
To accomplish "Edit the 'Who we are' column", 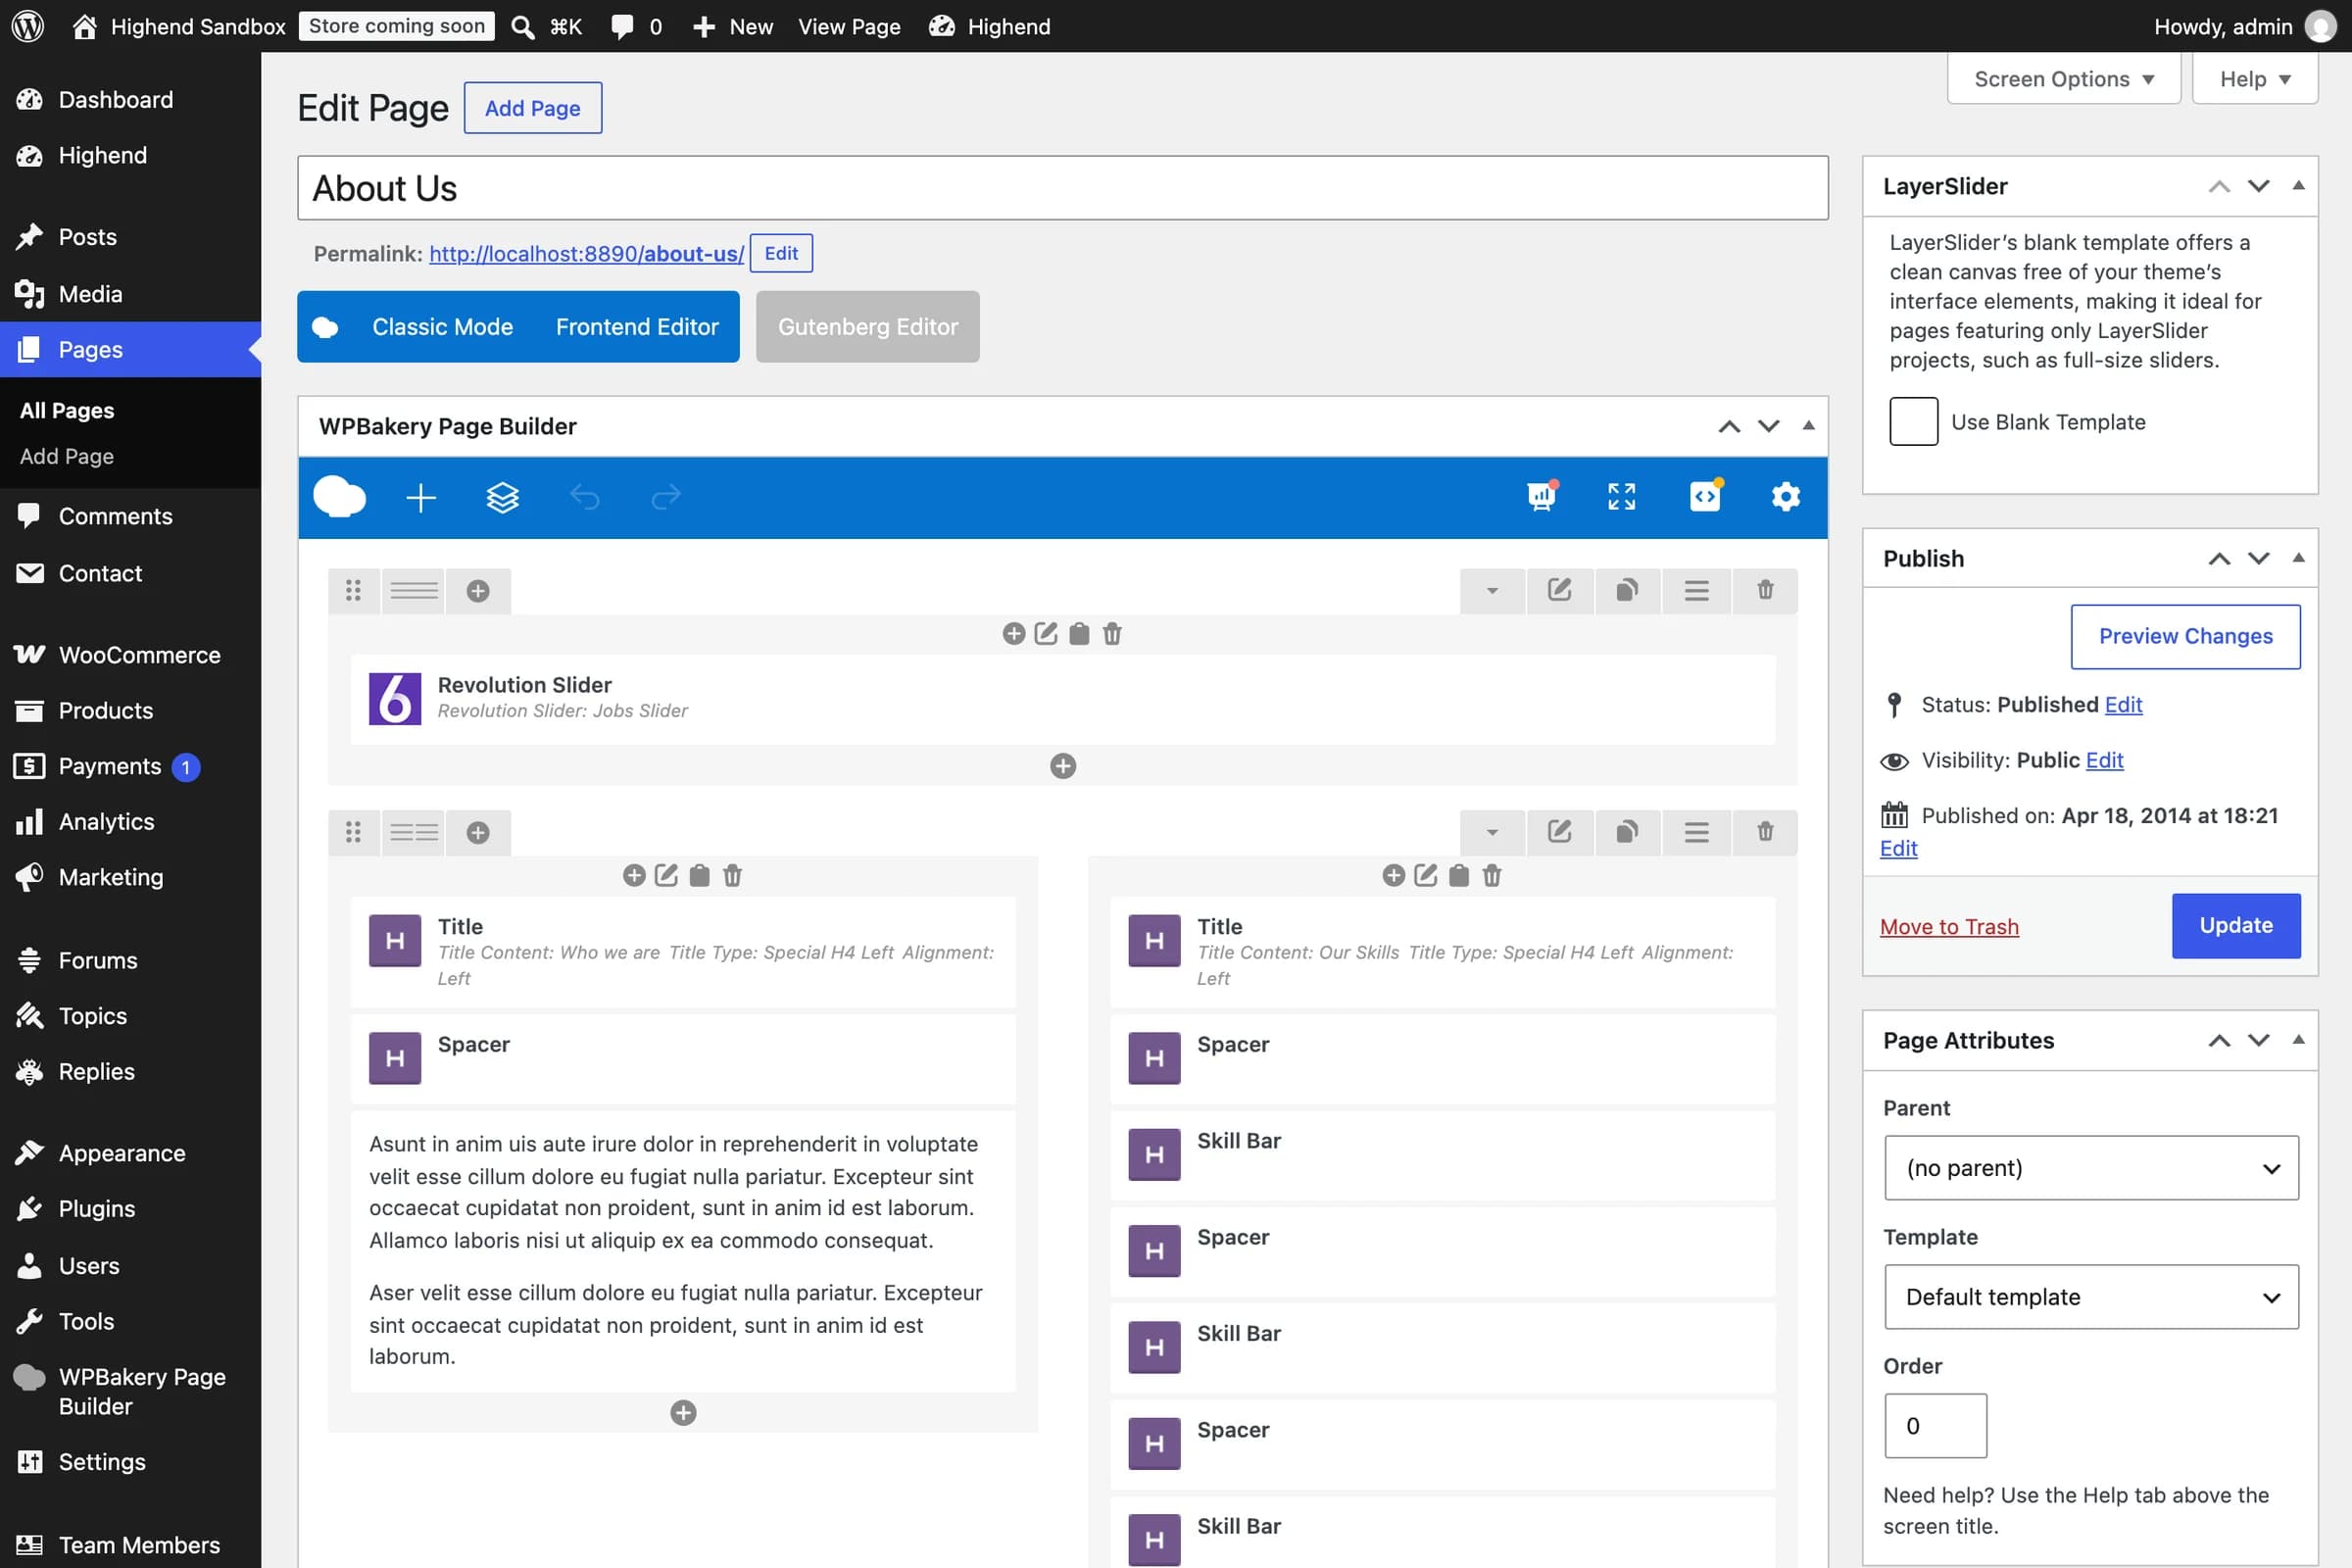I will point(666,876).
